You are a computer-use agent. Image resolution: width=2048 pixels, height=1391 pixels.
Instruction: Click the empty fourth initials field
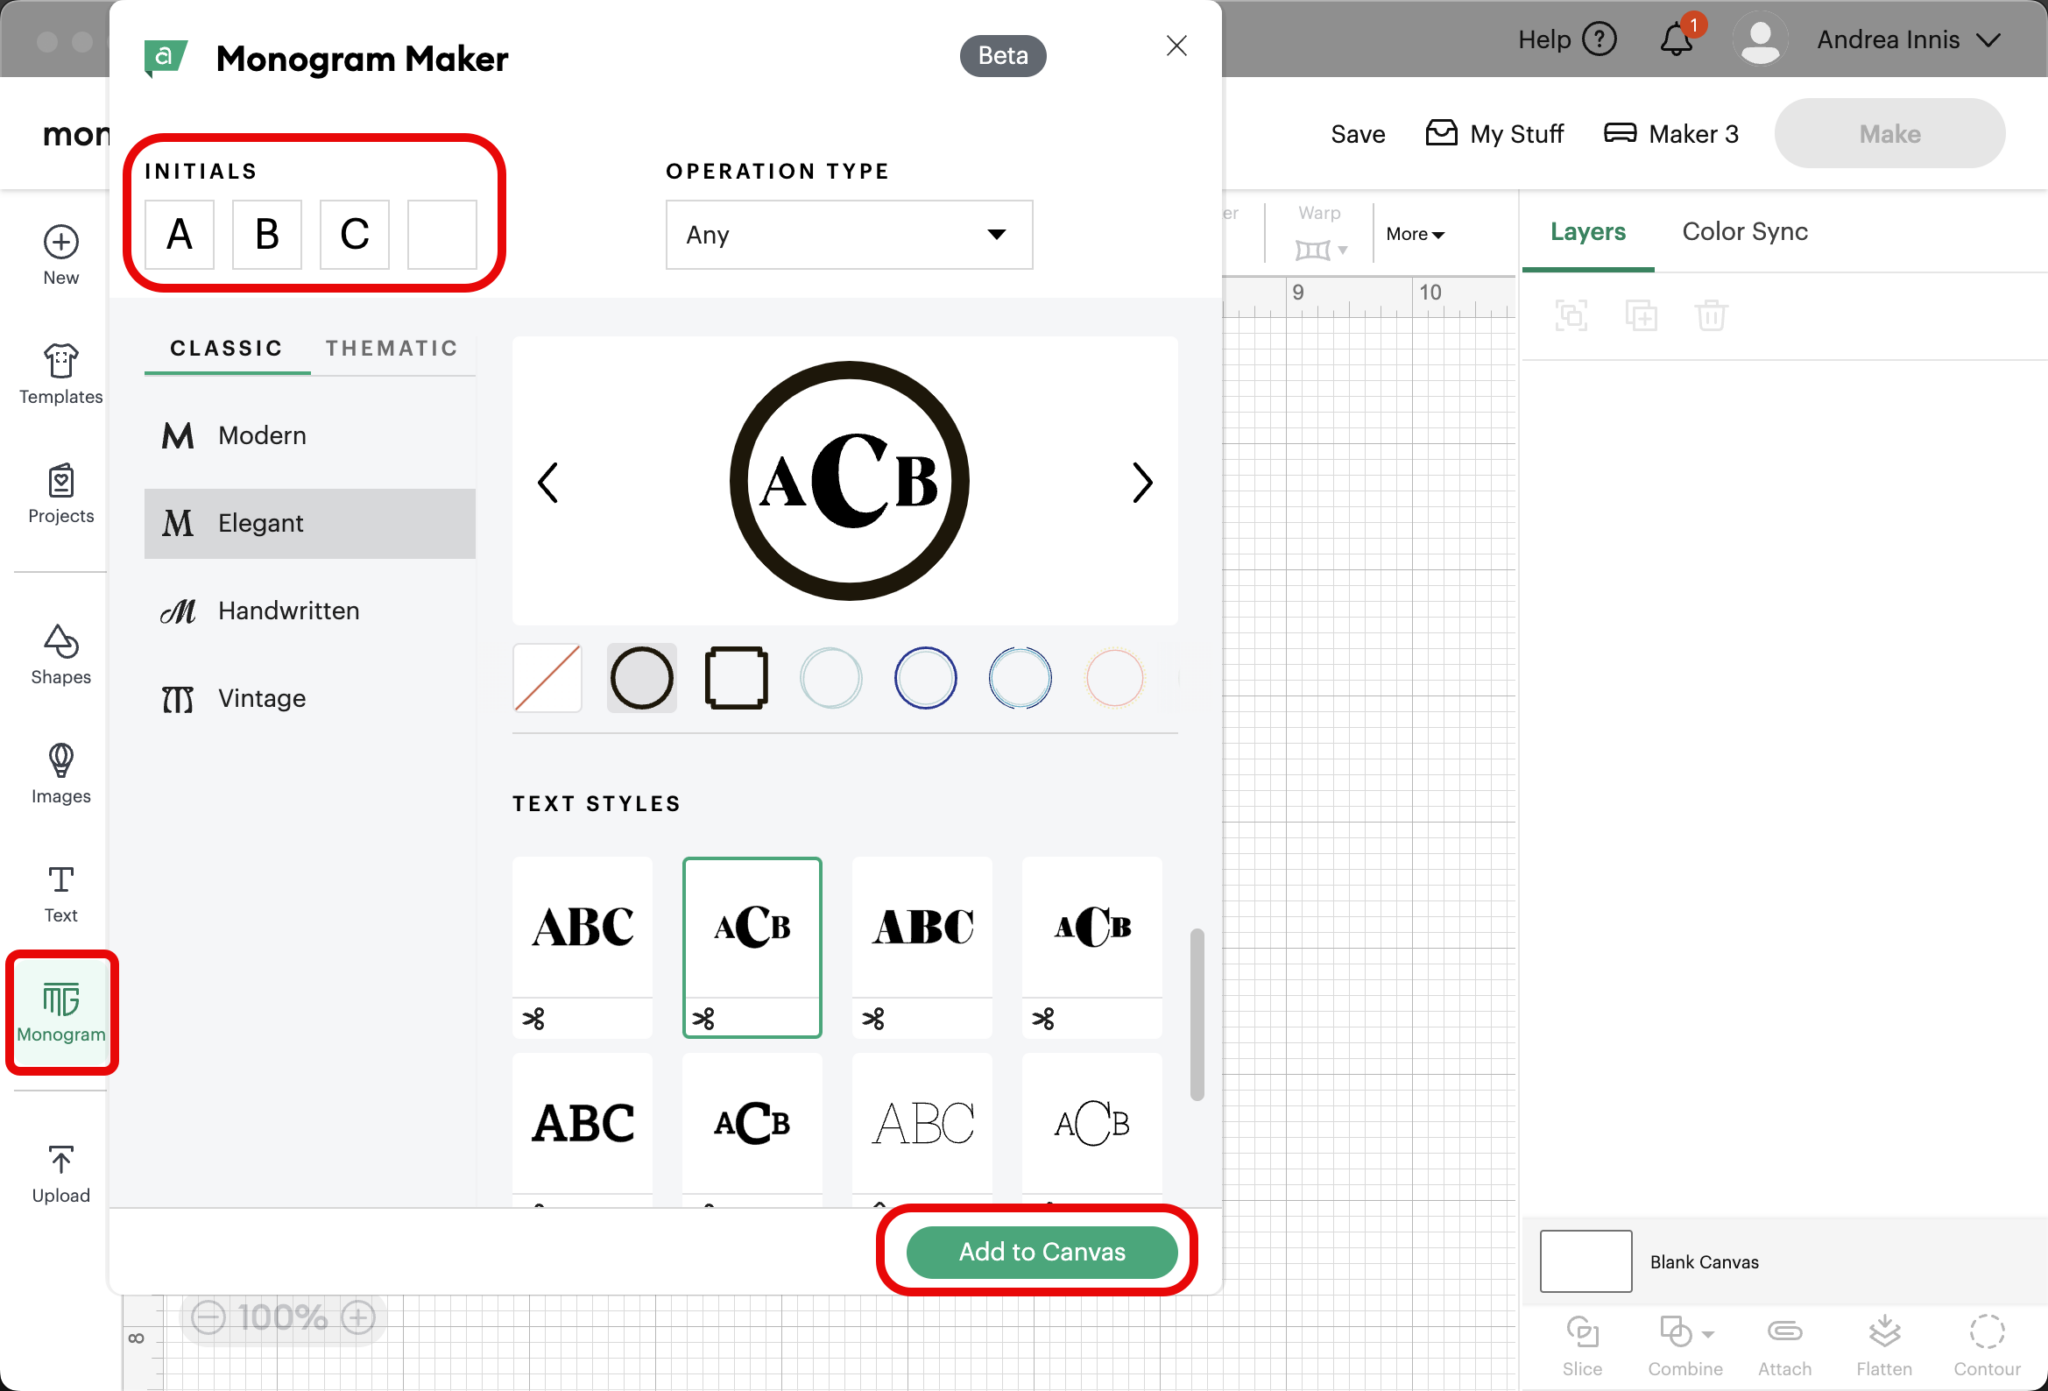(x=442, y=235)
